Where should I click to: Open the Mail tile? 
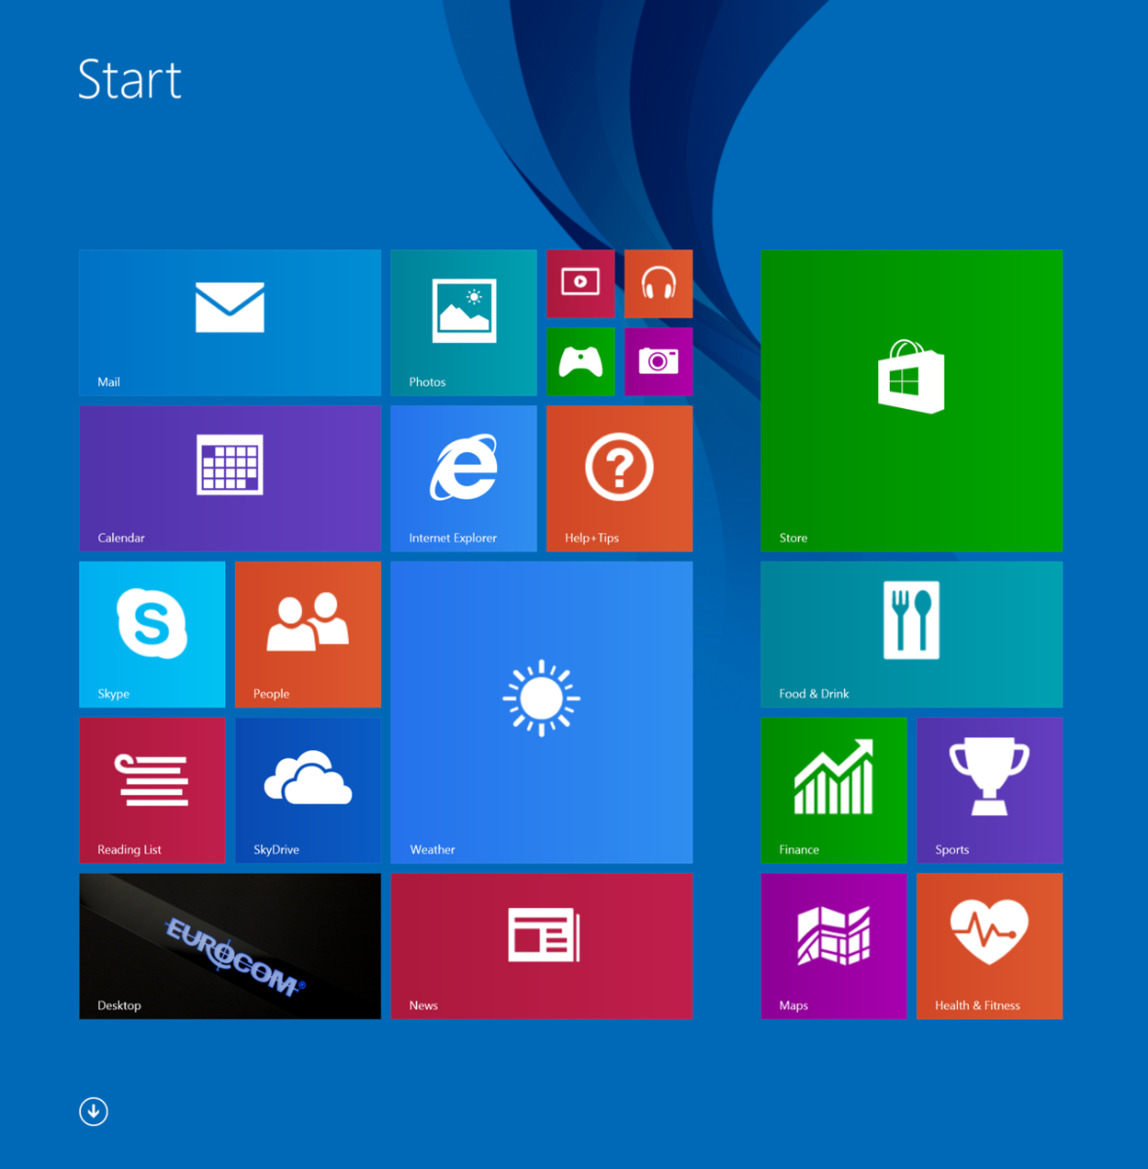tap(230, 323)
